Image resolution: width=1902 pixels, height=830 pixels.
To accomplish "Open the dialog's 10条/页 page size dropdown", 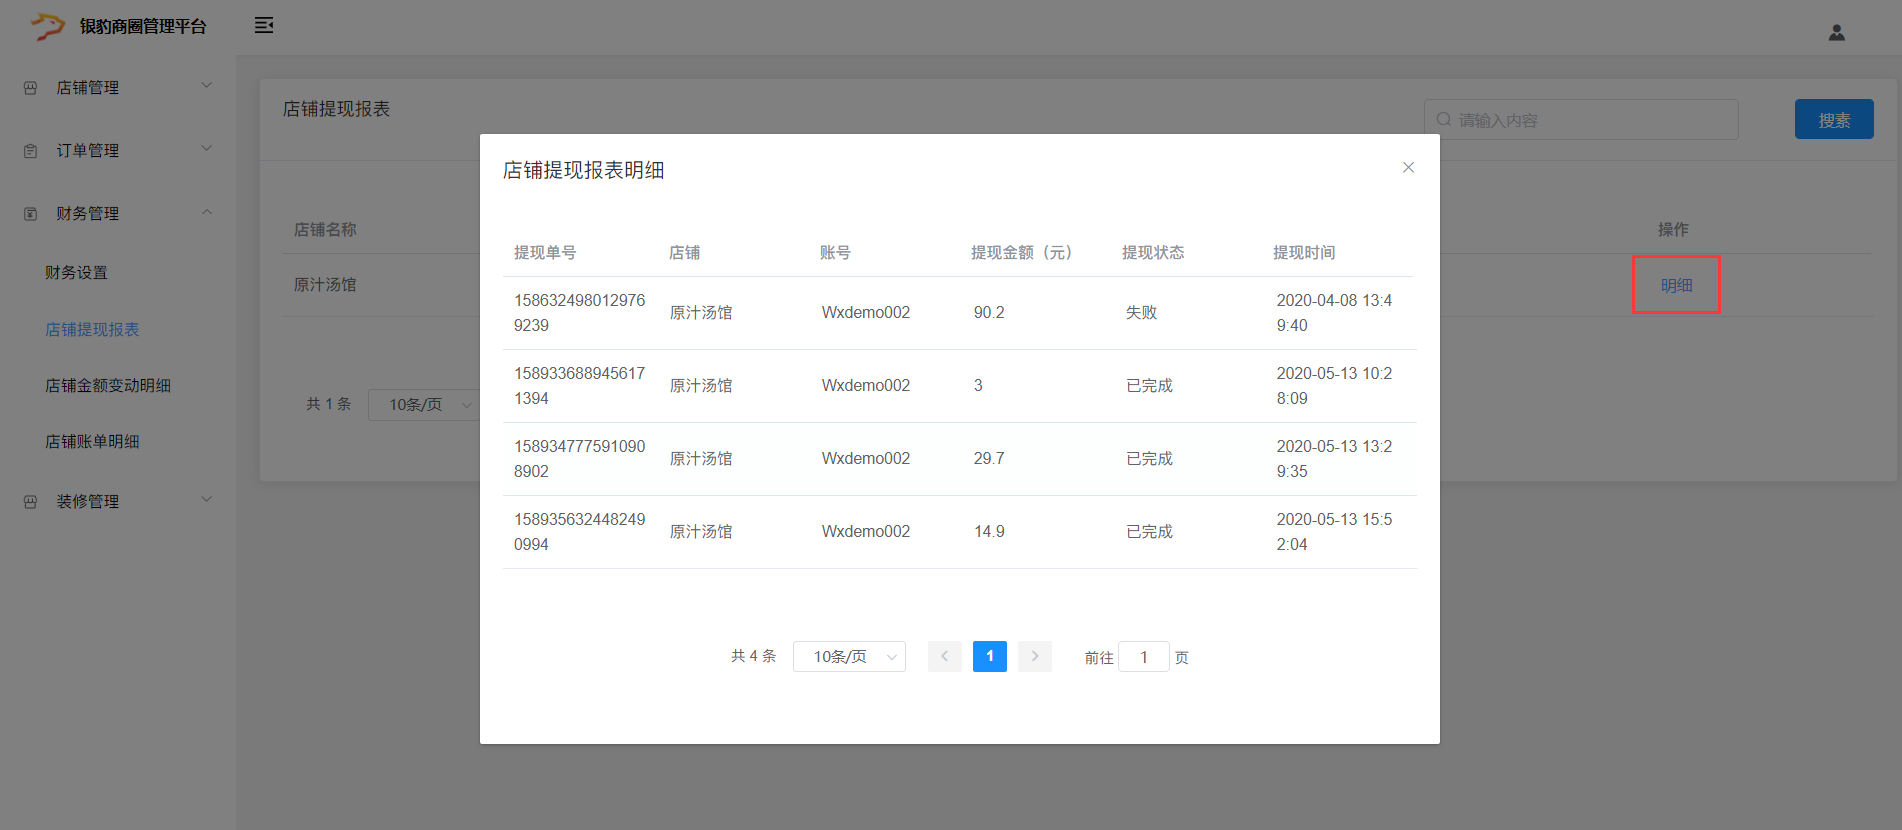I will coord(849,657).
